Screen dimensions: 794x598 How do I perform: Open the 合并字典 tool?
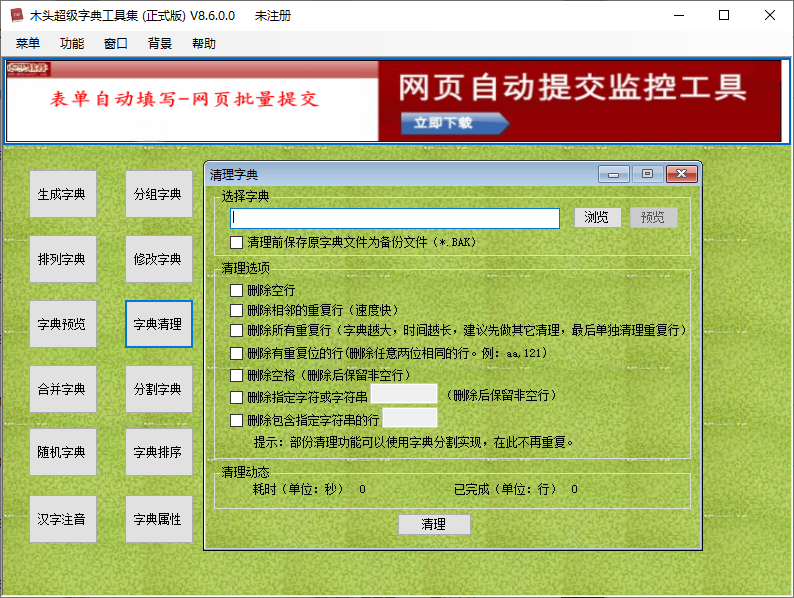tap(63, 389)
